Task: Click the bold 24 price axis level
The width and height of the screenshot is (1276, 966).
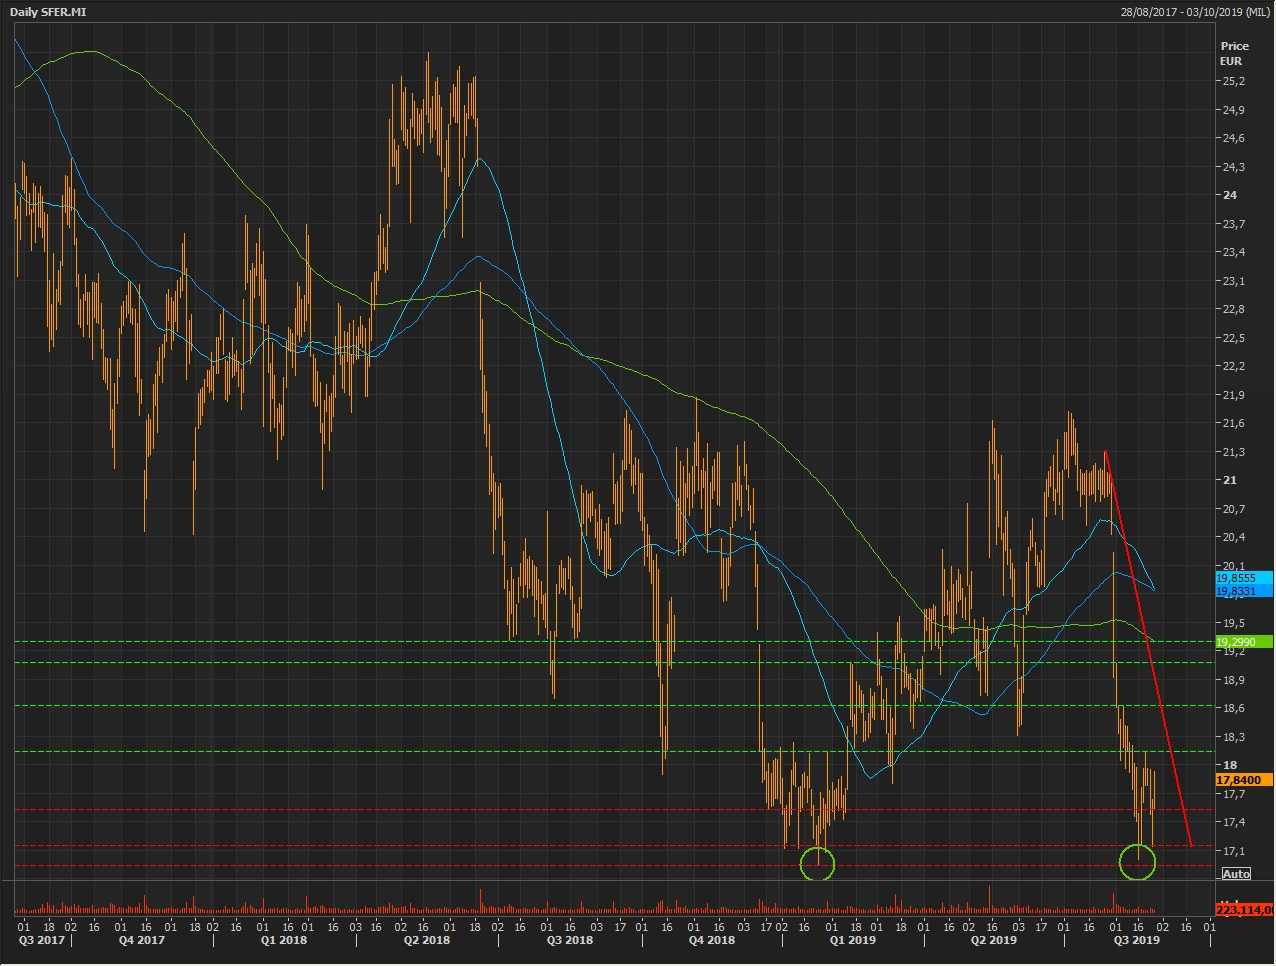Action: (x=1230, y=195)
